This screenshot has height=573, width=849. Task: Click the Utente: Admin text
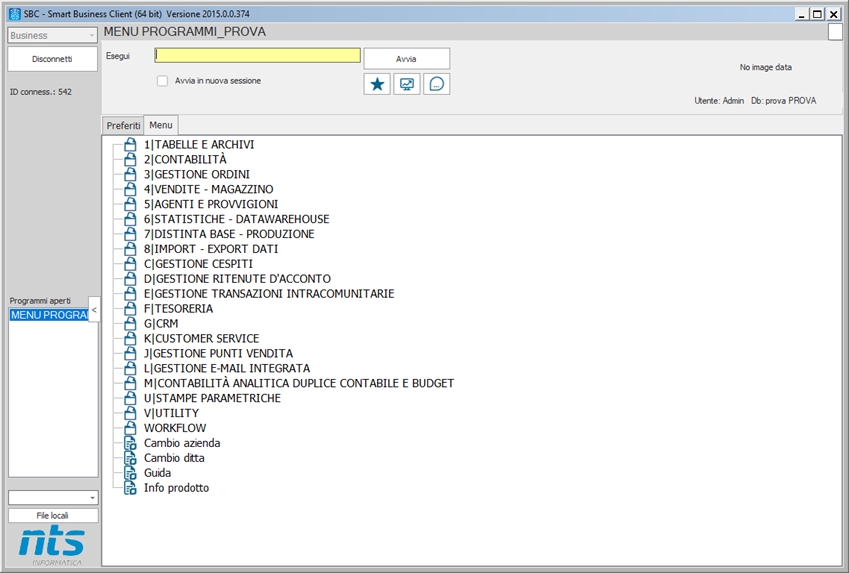pyautogui.click(x=719, y=101)
